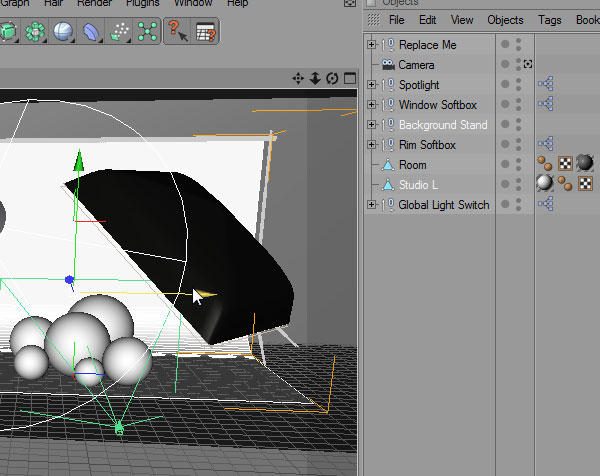The height and width of the screenshot is (476, 600).
Task: Open the Objects manager View menu
Action: click(462, 20)
